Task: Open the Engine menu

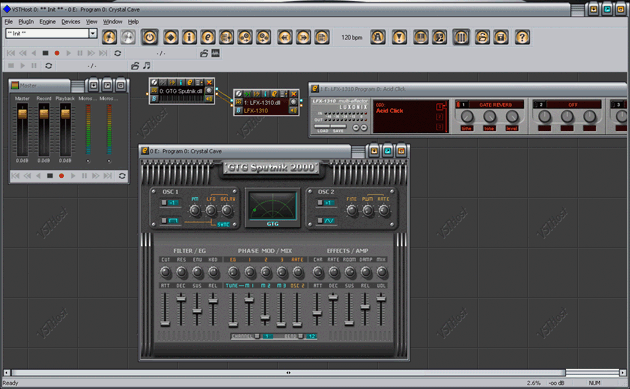Action: coord(47,22)
